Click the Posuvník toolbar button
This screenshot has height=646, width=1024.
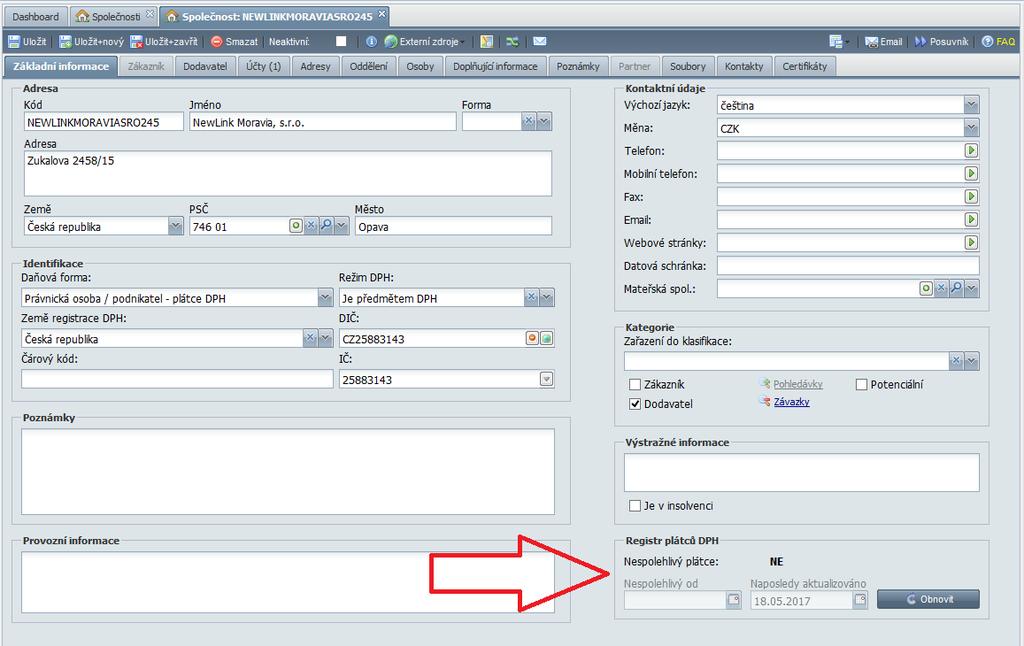pos(941,42)
